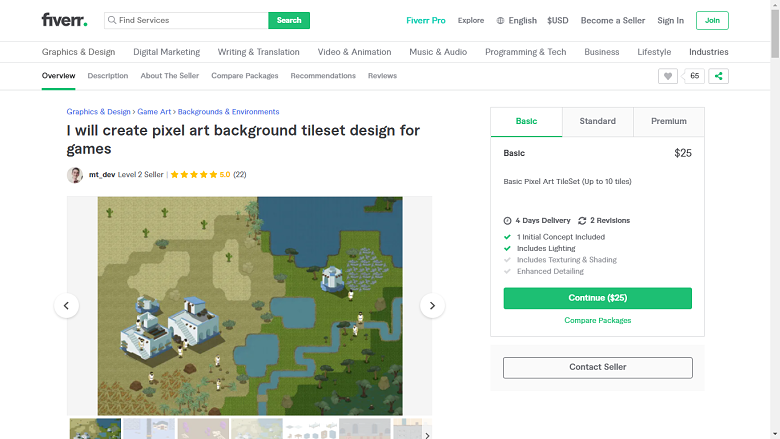
Task: Click the $25 Basic price
Action: [x=682, y=153]
